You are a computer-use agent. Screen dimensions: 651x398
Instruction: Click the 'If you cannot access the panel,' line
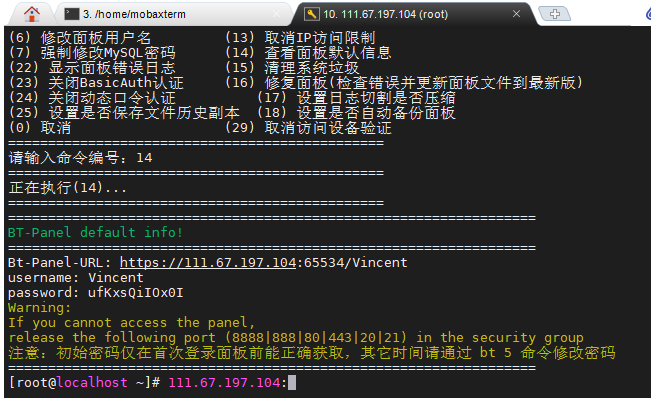pos(131,322)
